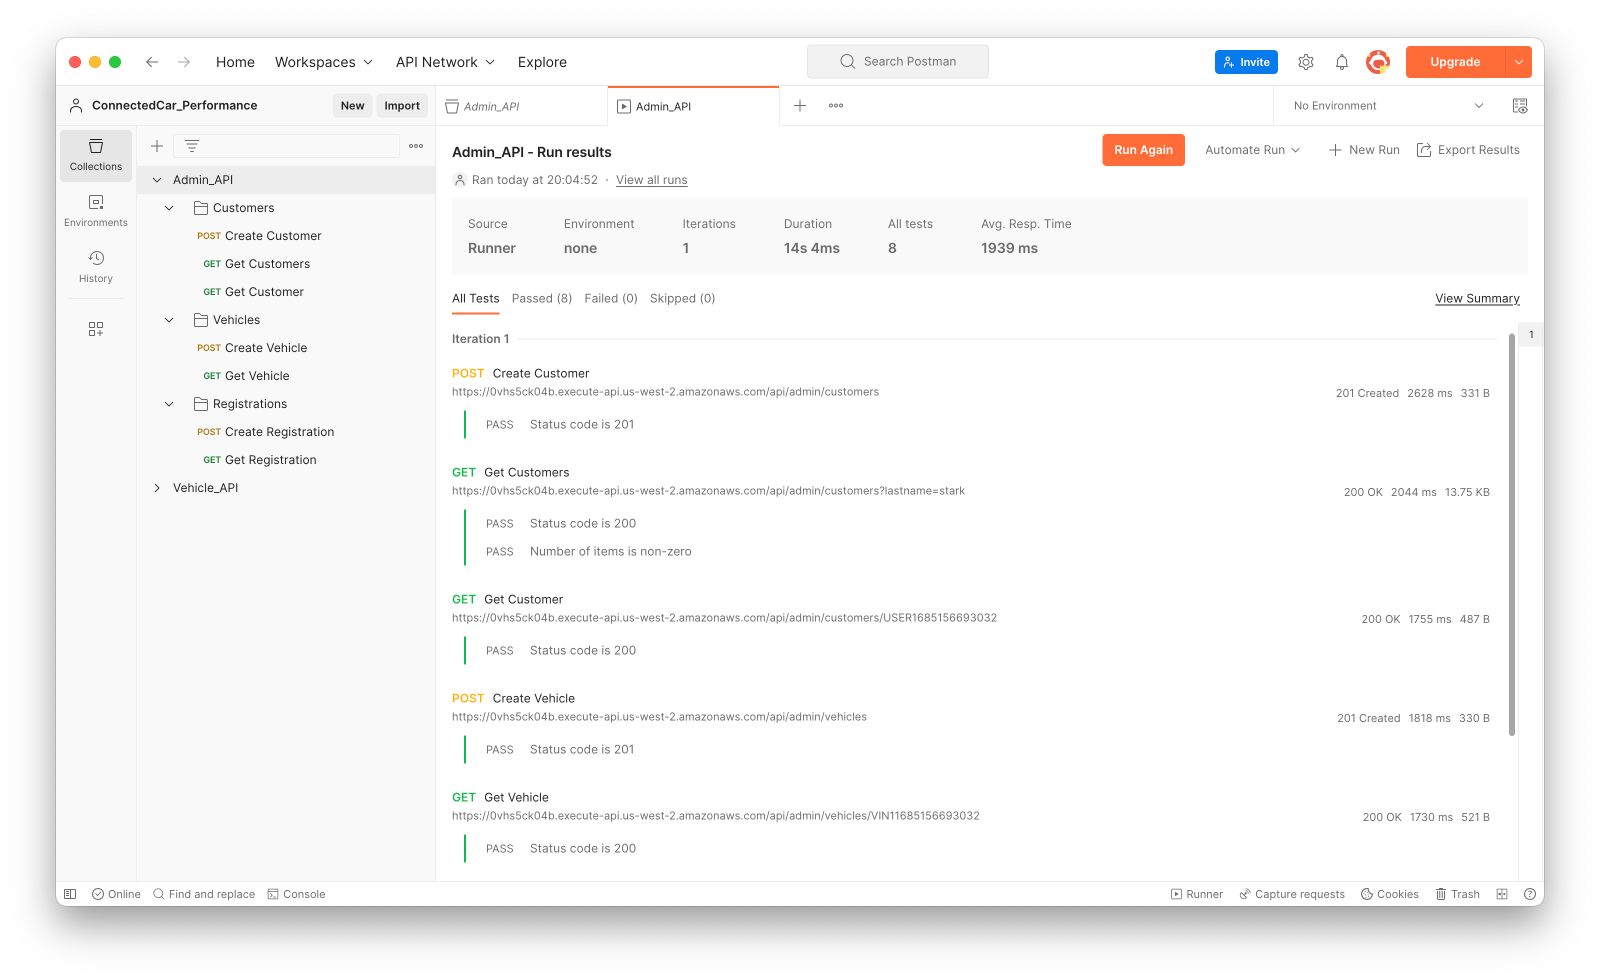1600x980 pixels.
Task: Collapse the Admin_API collection
Action: click(x=157, y=180)
